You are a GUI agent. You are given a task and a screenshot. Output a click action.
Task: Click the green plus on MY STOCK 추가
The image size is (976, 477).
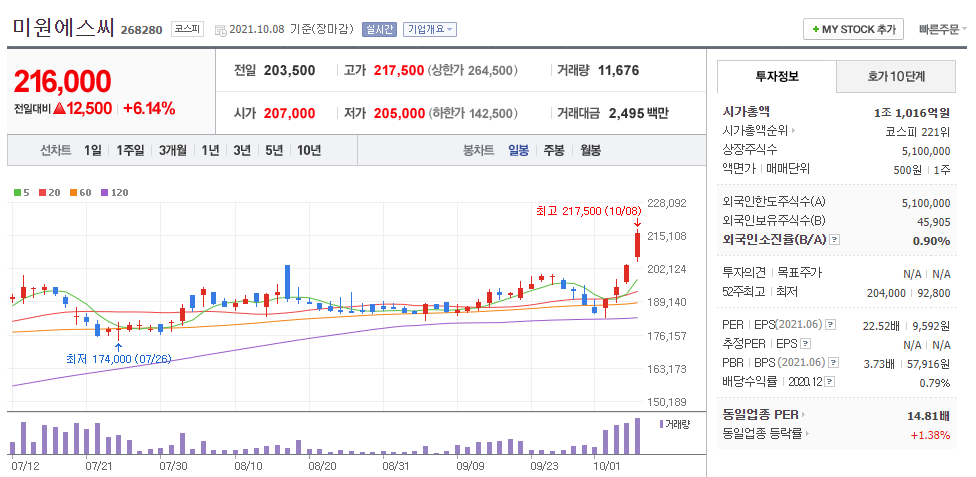click(x=816, y=29)
